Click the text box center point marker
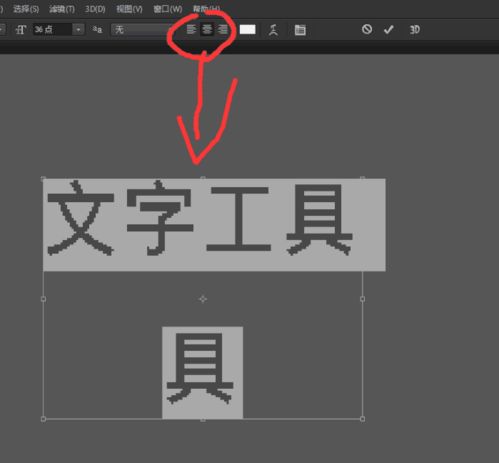 203,299
